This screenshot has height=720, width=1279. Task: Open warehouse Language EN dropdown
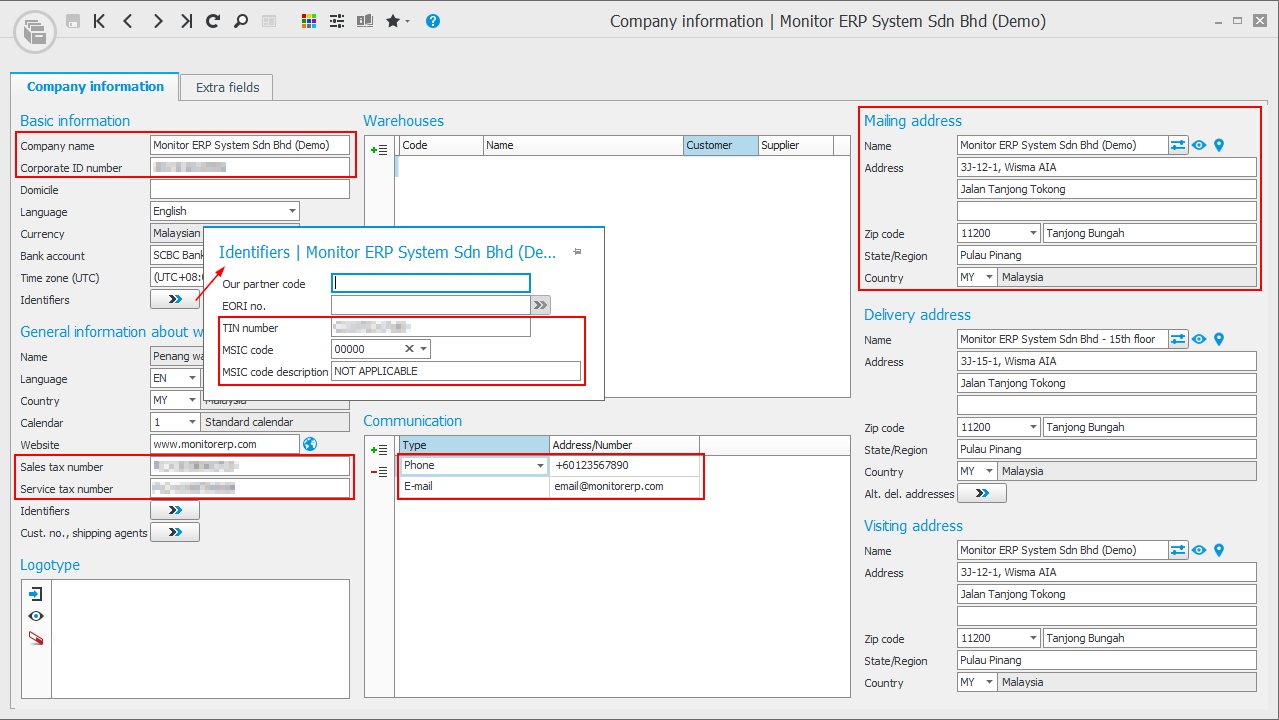coord(192,379)
